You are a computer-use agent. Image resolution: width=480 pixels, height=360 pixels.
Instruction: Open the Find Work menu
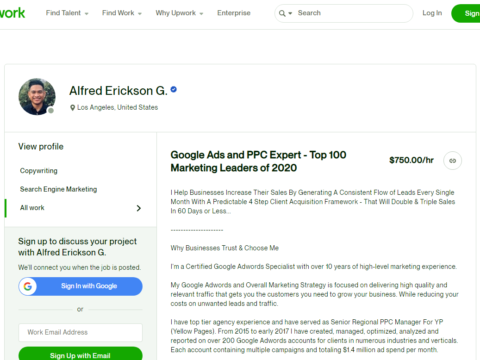(x=122, y=13)
